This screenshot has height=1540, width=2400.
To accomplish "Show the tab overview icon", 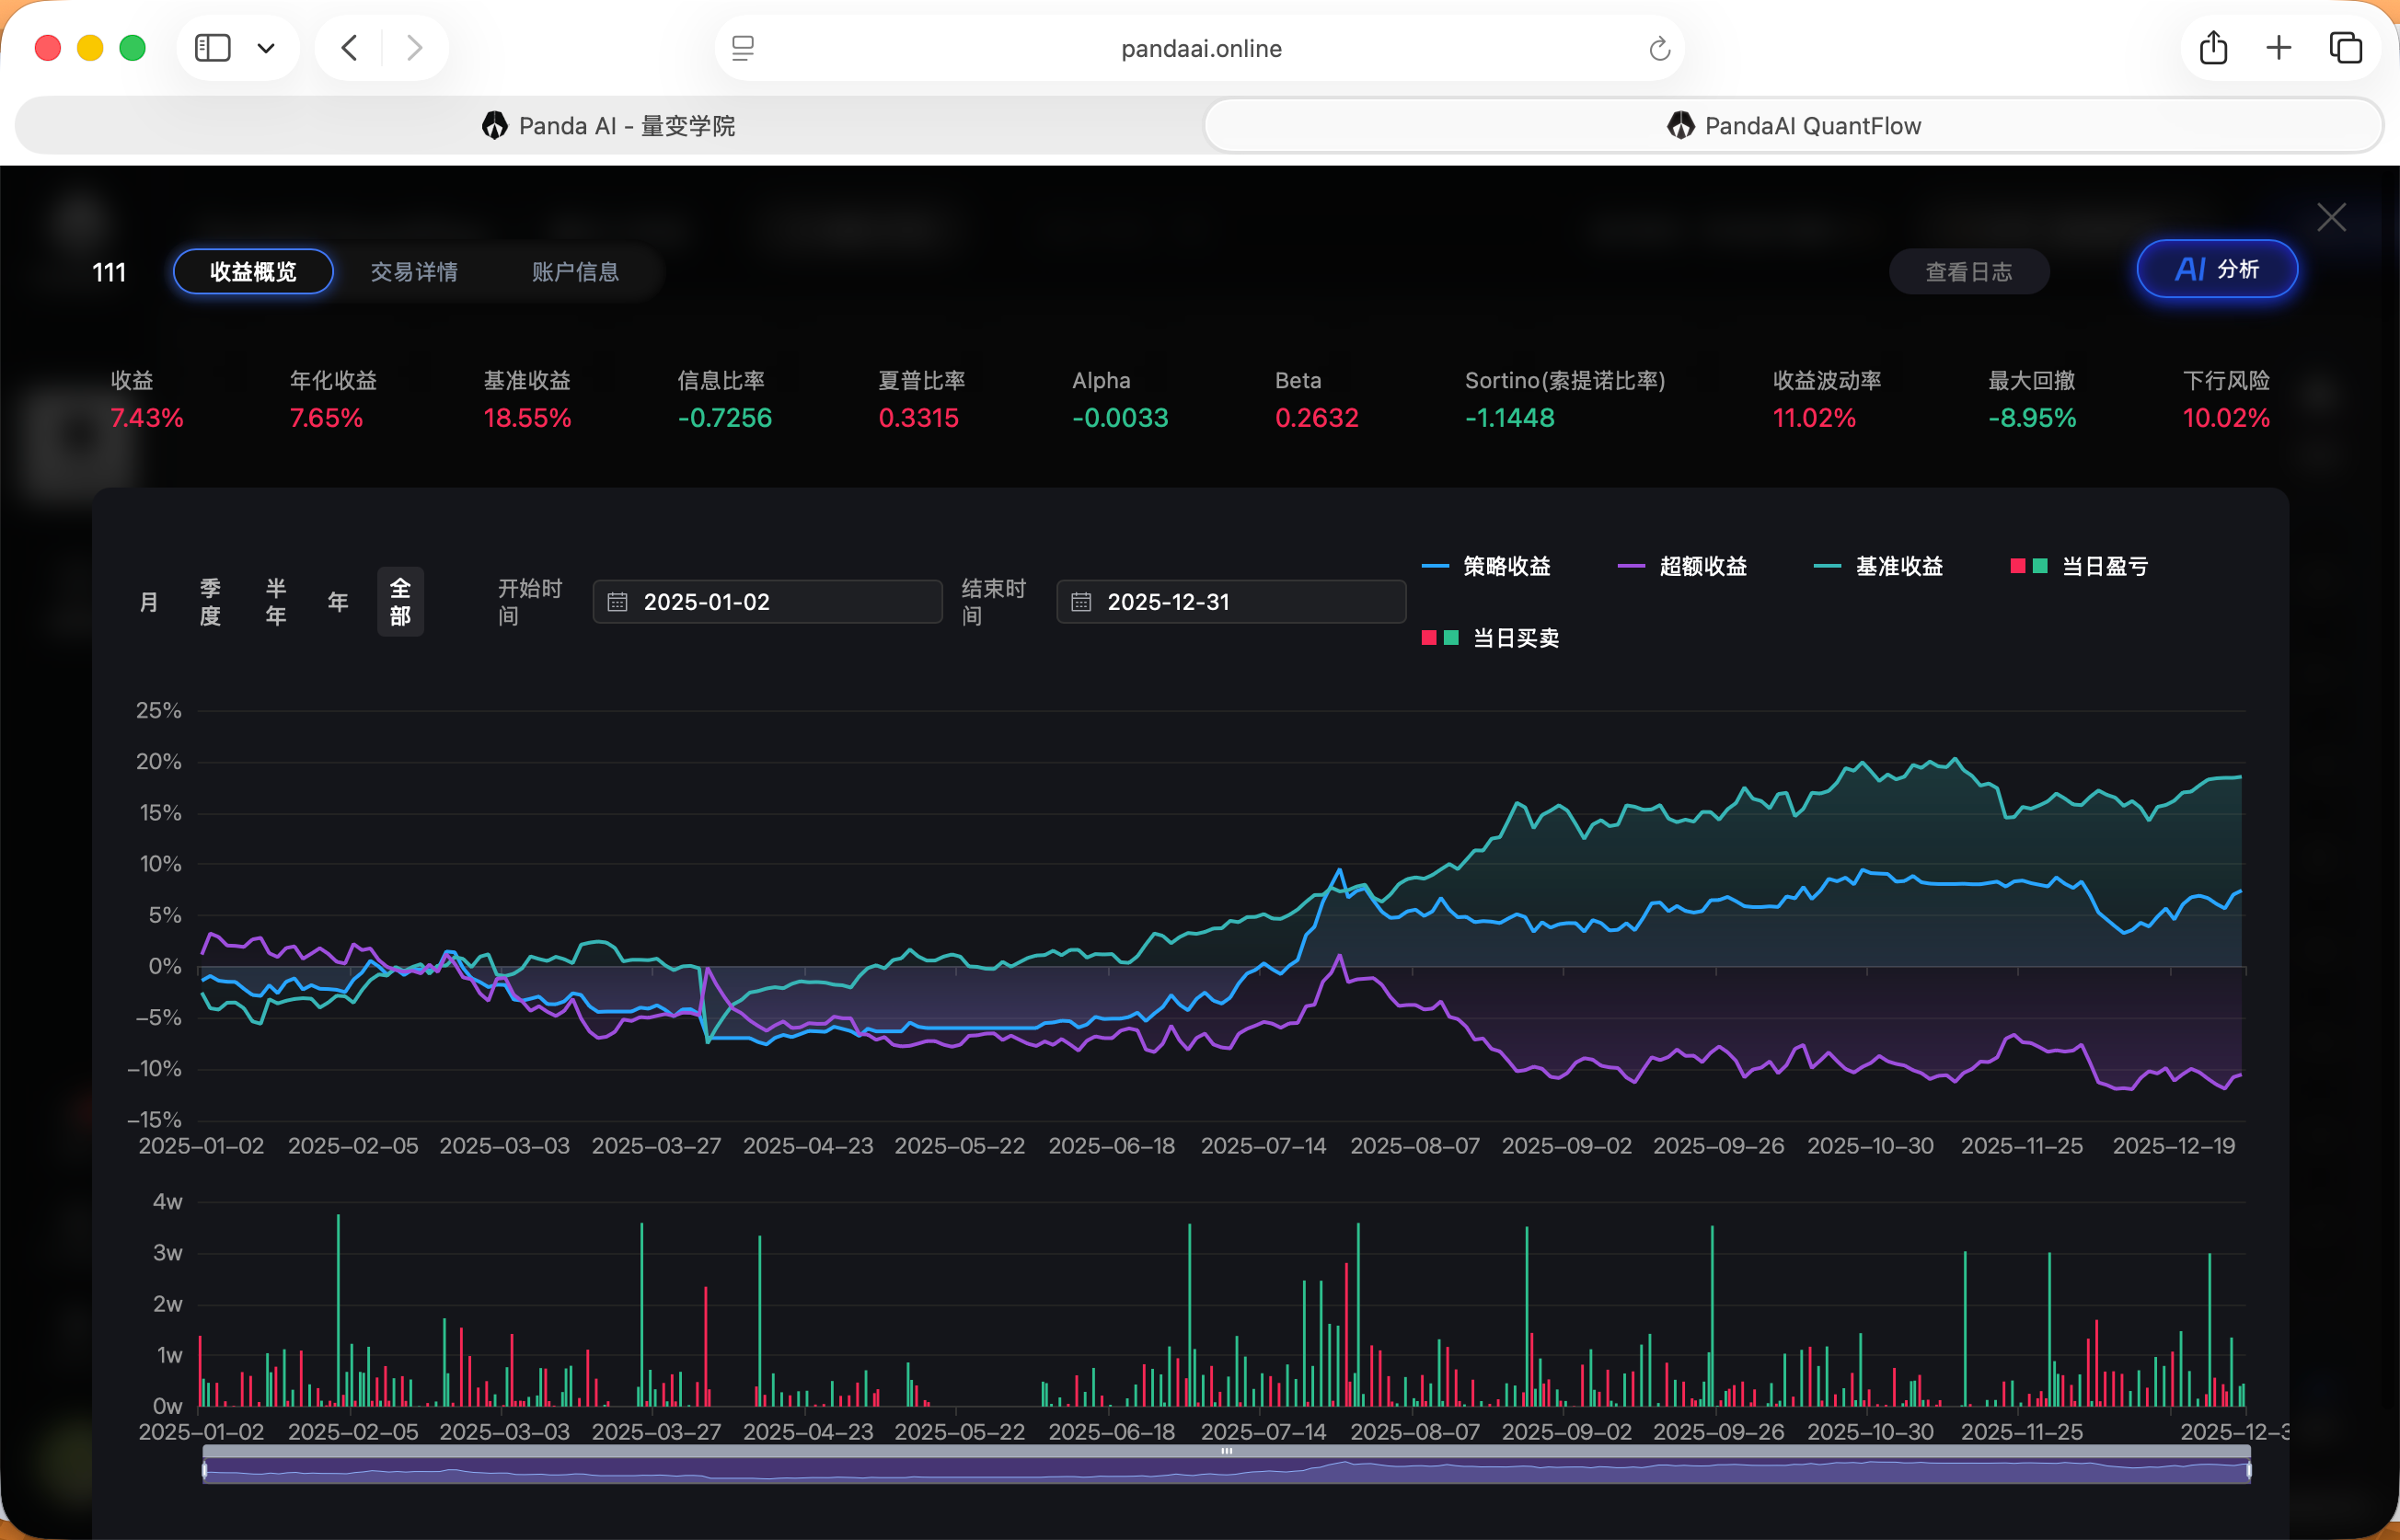I will point(2346,47).
